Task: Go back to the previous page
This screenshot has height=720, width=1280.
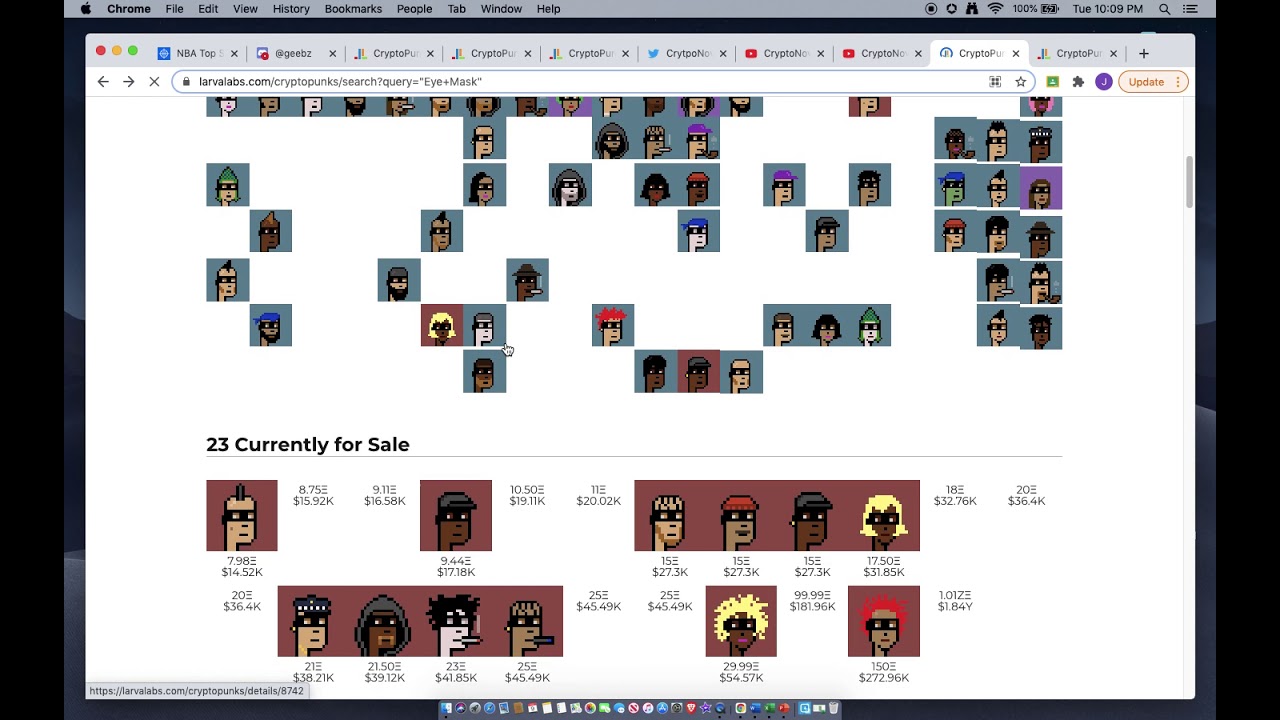Action: coord(103,82)
